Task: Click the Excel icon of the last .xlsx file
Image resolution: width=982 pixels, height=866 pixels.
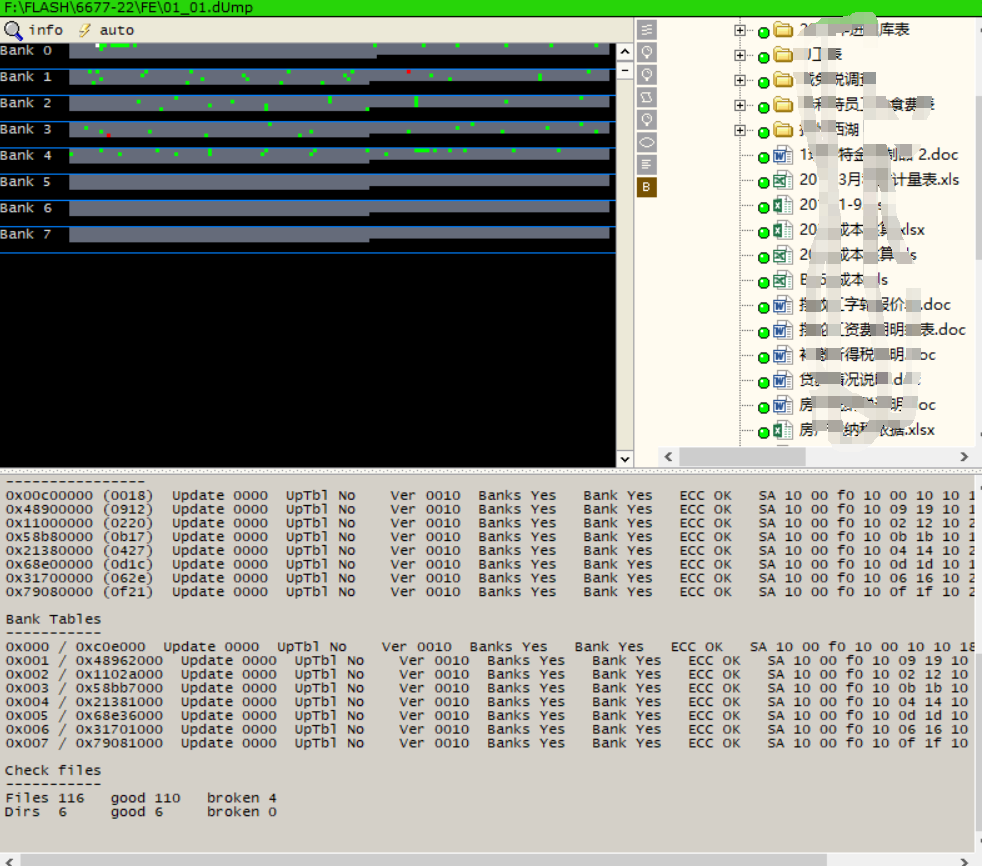Action: (x=782, y=430)
